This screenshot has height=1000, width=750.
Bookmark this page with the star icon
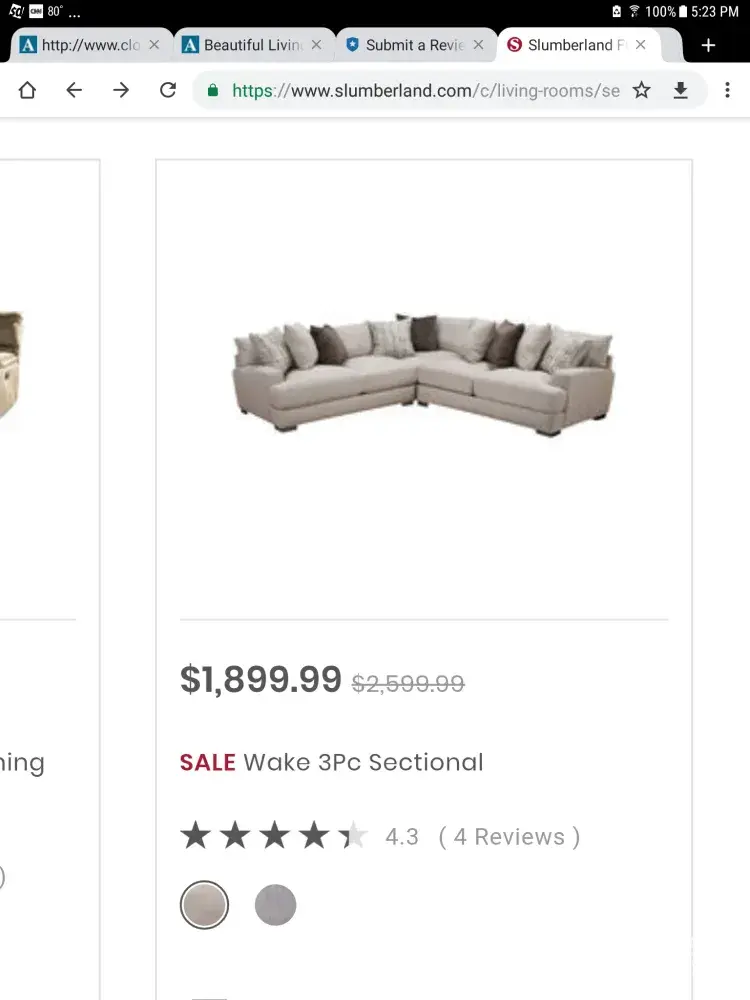[642, 91]
